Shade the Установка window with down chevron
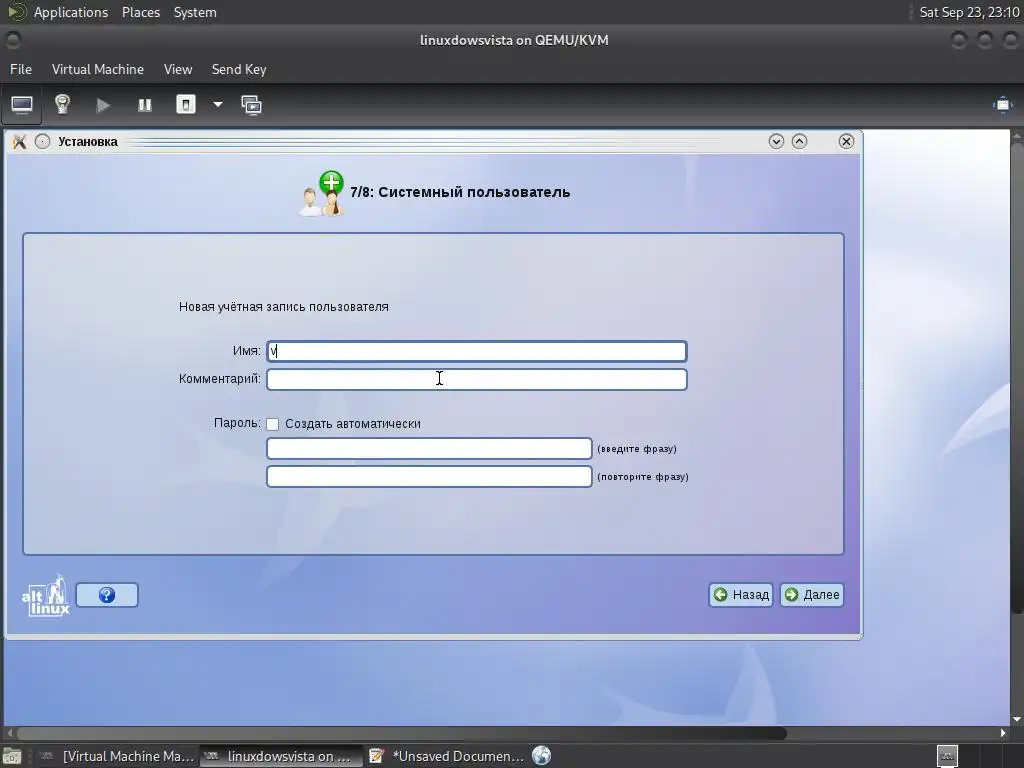Viewport: 1024px width, 768px height. (776, 142)
